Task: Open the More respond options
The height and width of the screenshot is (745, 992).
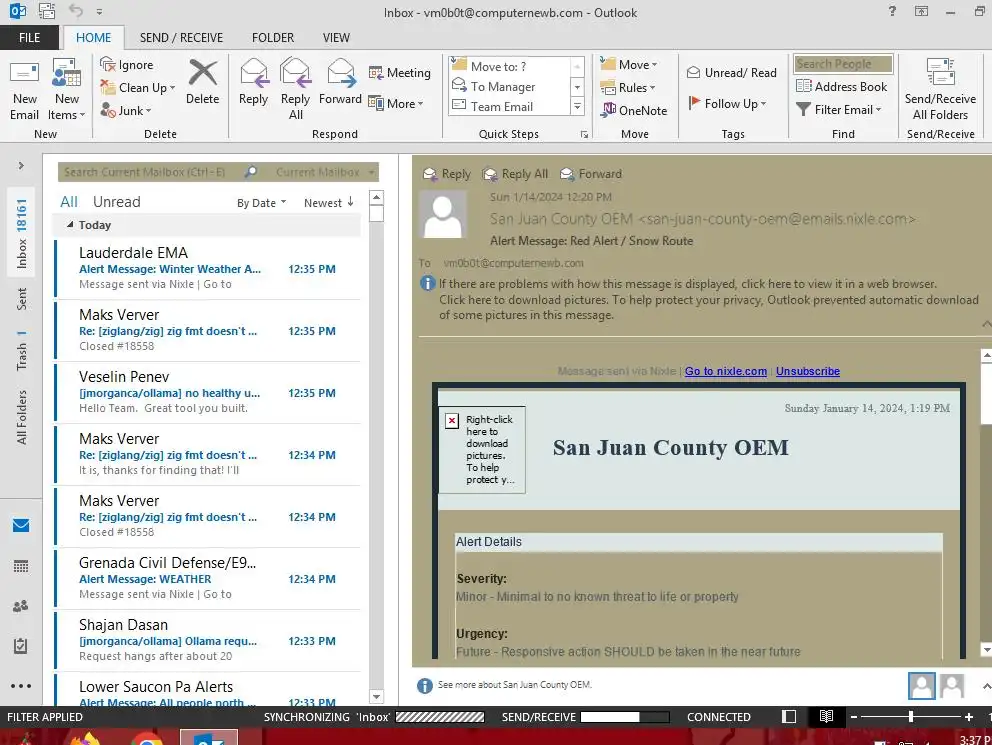Action: coord(396,103)
